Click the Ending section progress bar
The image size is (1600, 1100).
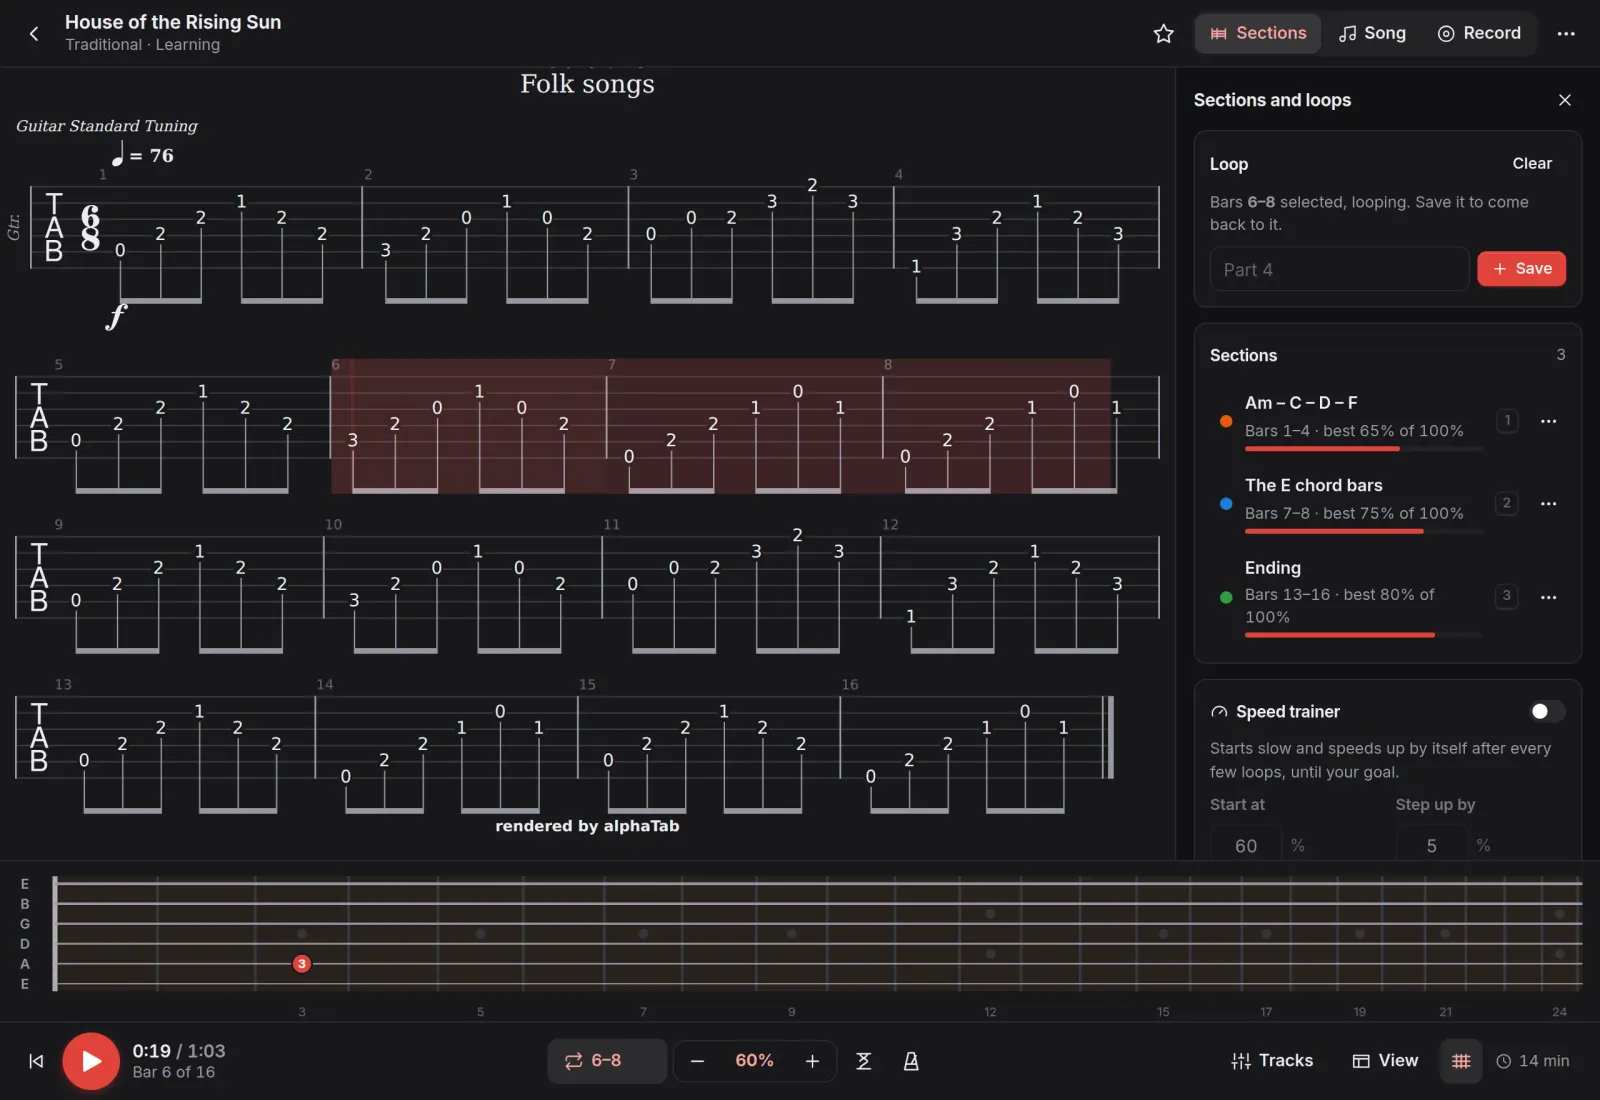(x=1363, y=635)
